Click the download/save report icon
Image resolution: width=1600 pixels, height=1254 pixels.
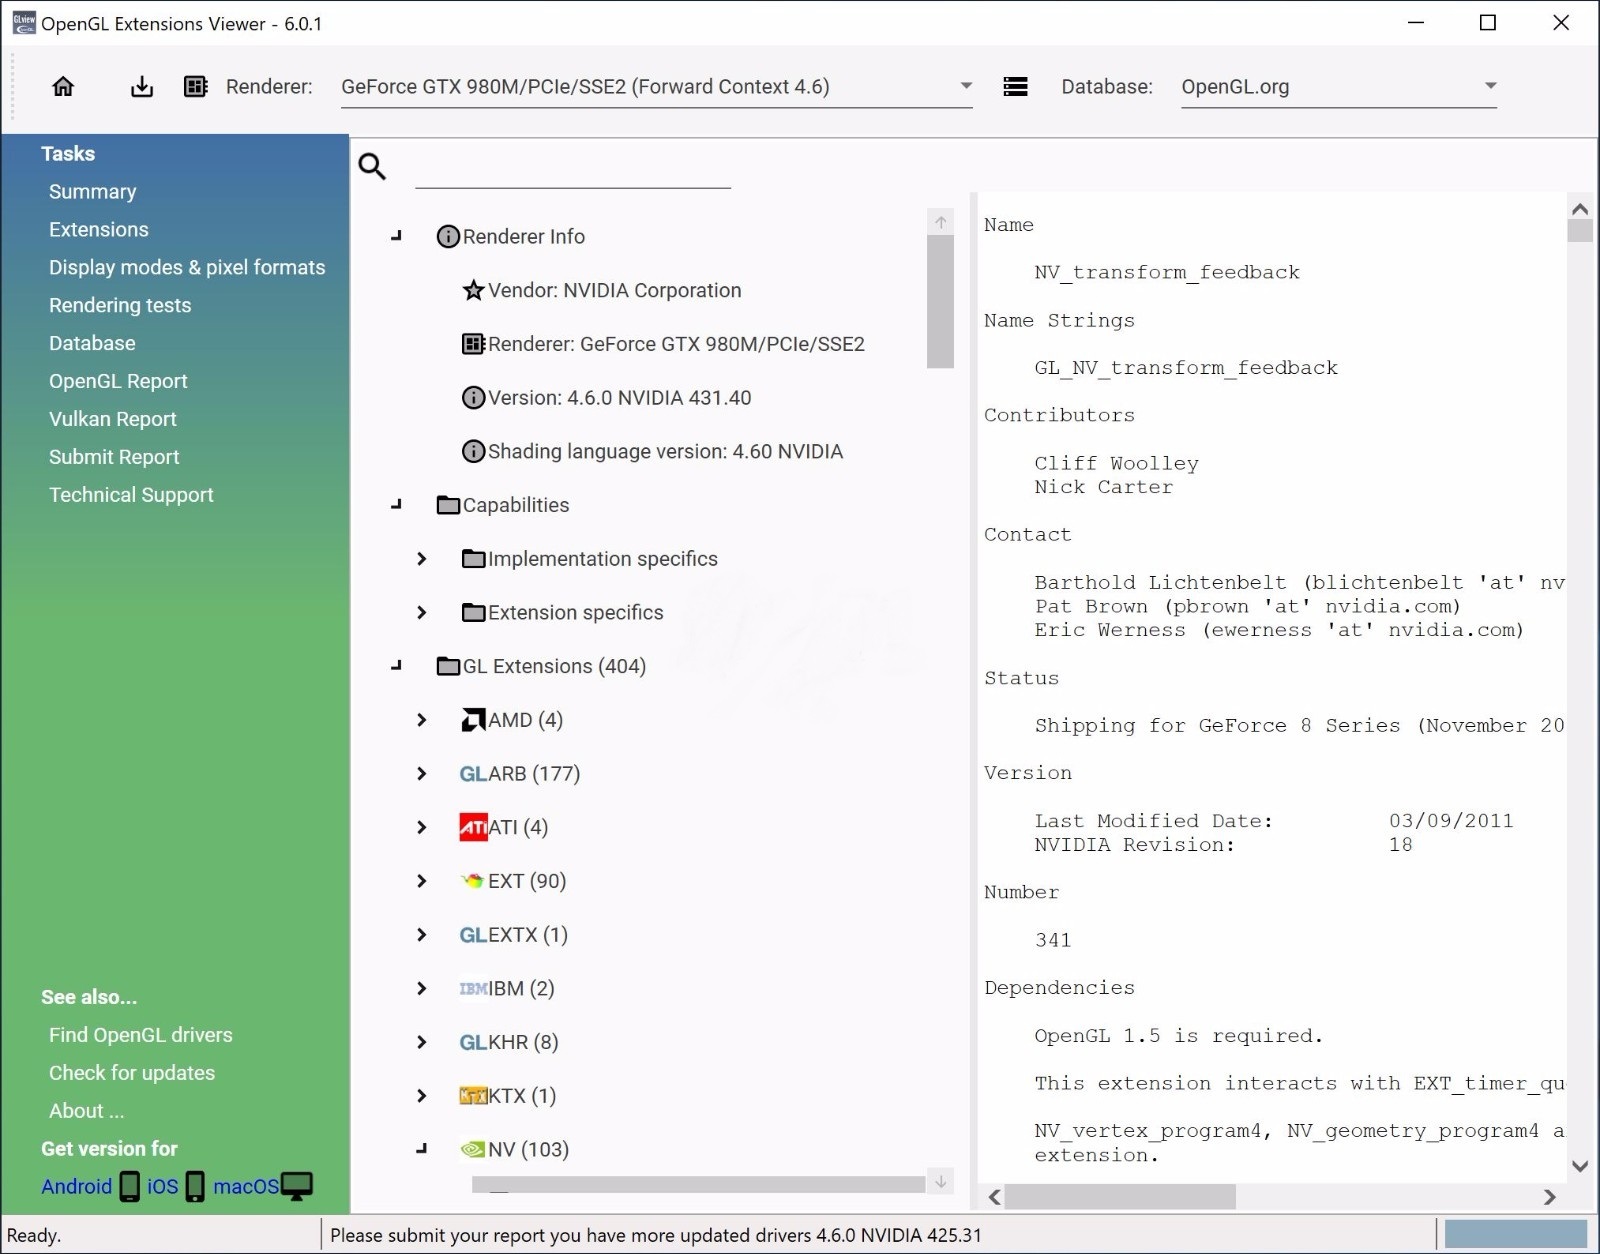point(142,86)
